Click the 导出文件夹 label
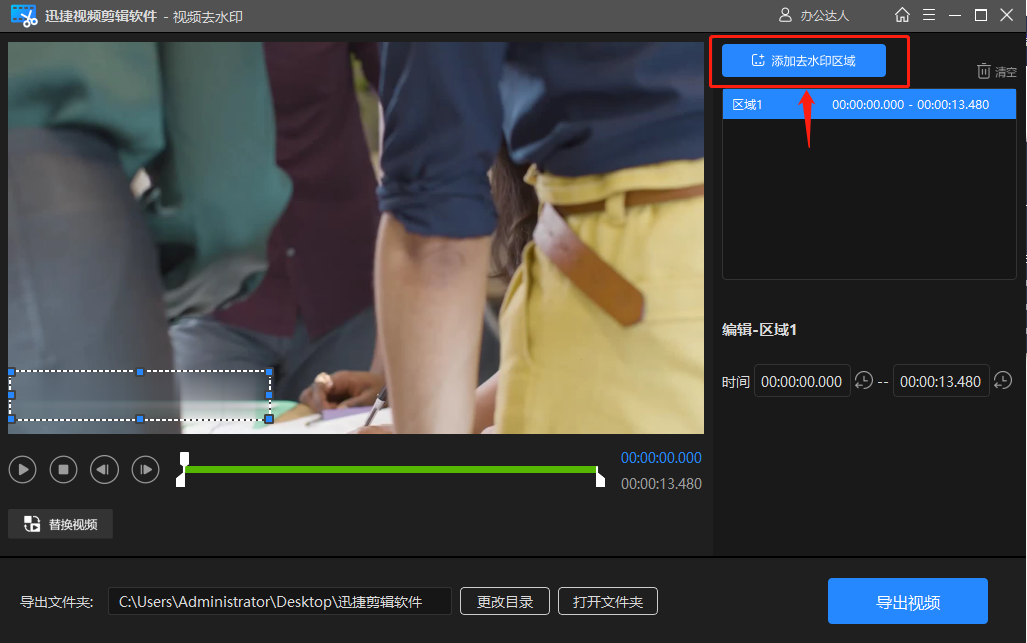 point(57,602)
